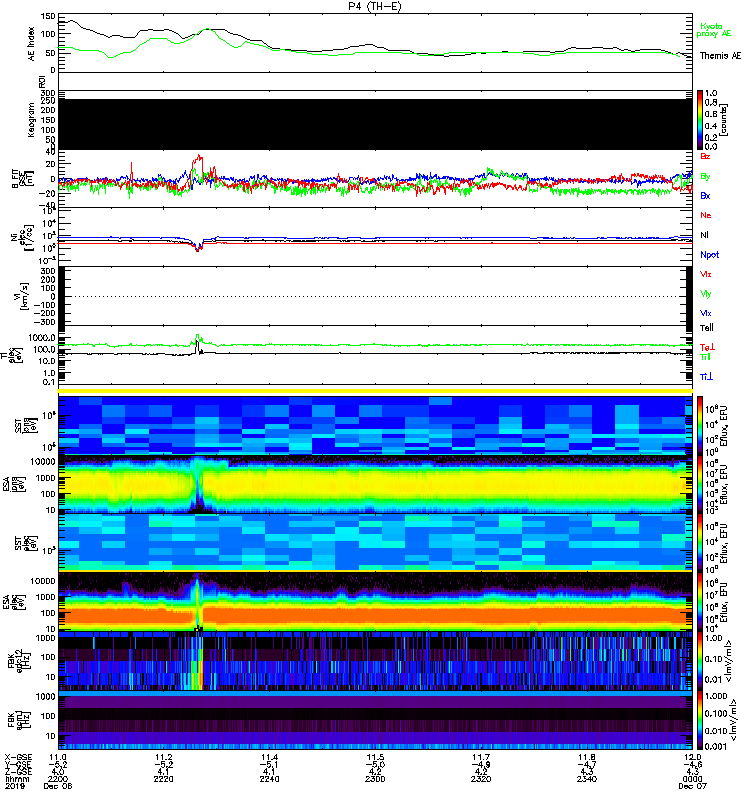Click the X-GSE value 11.5

(375, 757)
